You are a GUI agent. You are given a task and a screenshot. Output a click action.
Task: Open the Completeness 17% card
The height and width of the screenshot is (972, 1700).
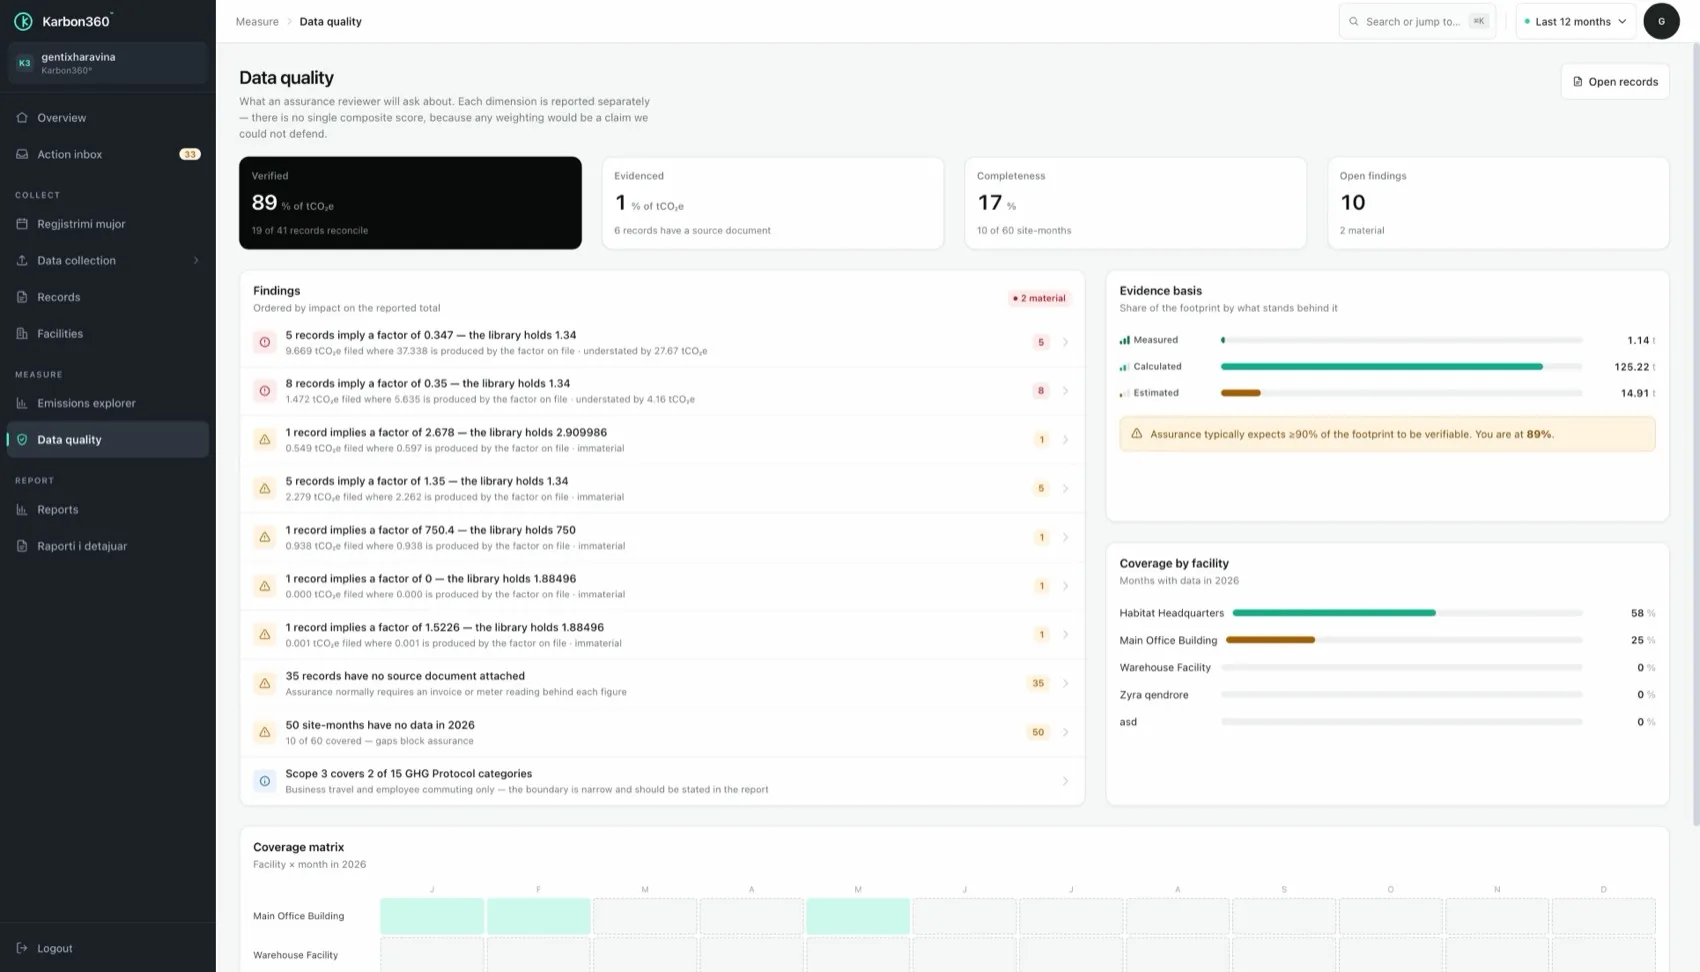pos(1135,203)
